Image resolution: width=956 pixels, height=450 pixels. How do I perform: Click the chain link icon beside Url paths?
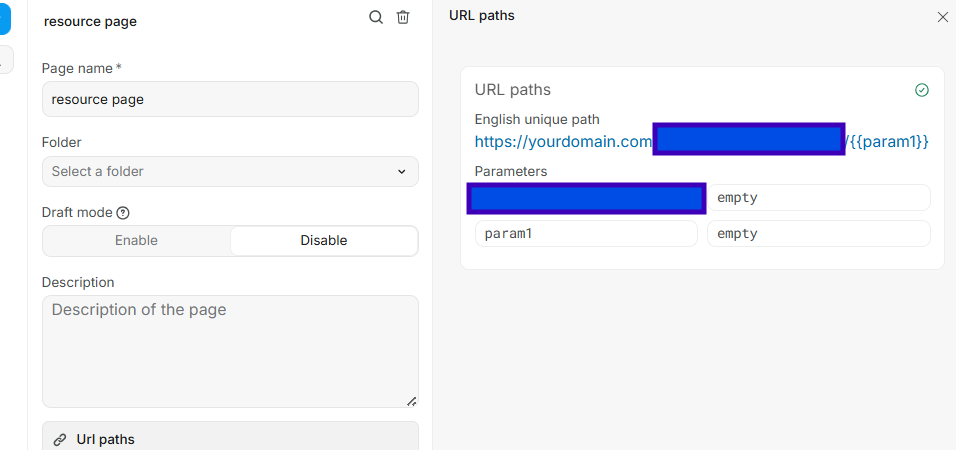[x=60, y=439]
